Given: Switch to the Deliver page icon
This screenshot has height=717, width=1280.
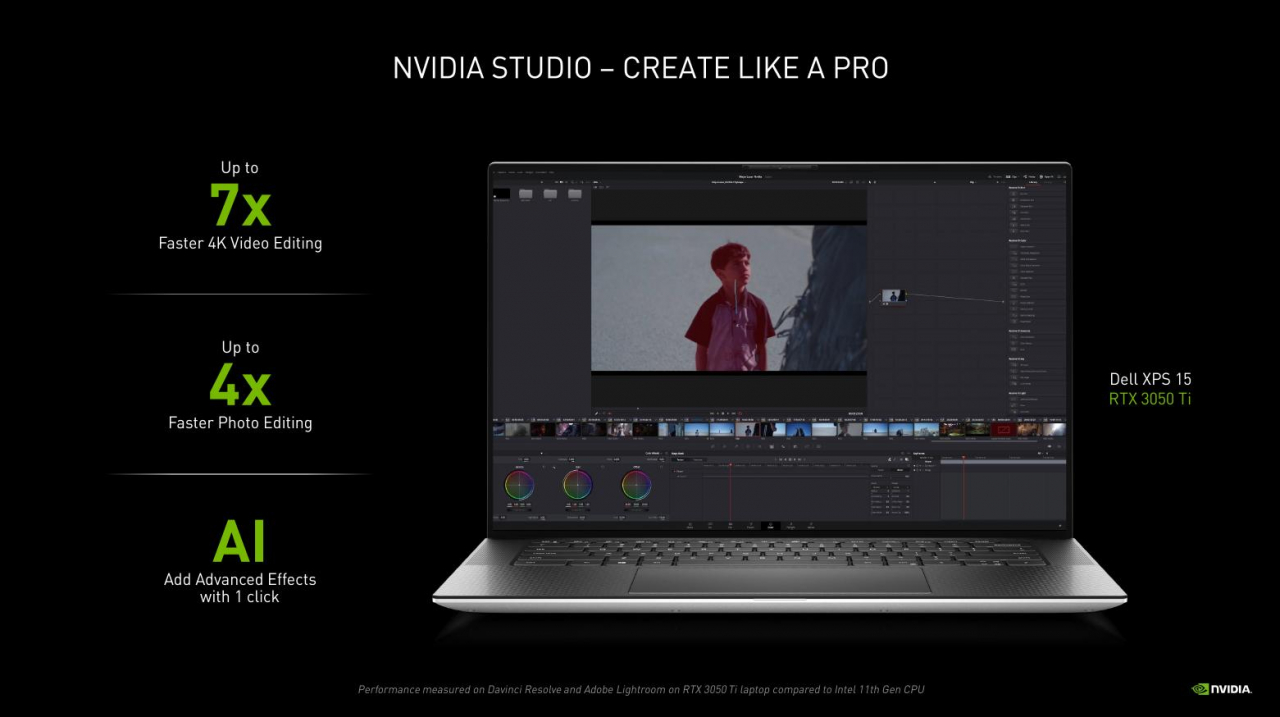Looking at the screenshot, I should tap(810, 525).
